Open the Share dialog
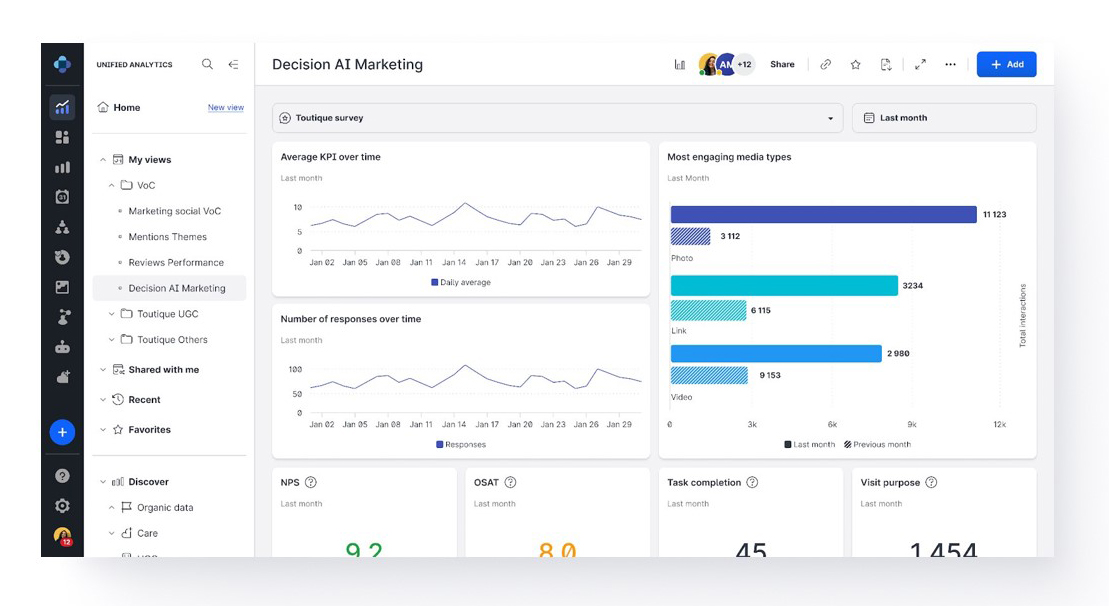The image size is (1109, 606). pyautogui.click(x=782, y=64)
